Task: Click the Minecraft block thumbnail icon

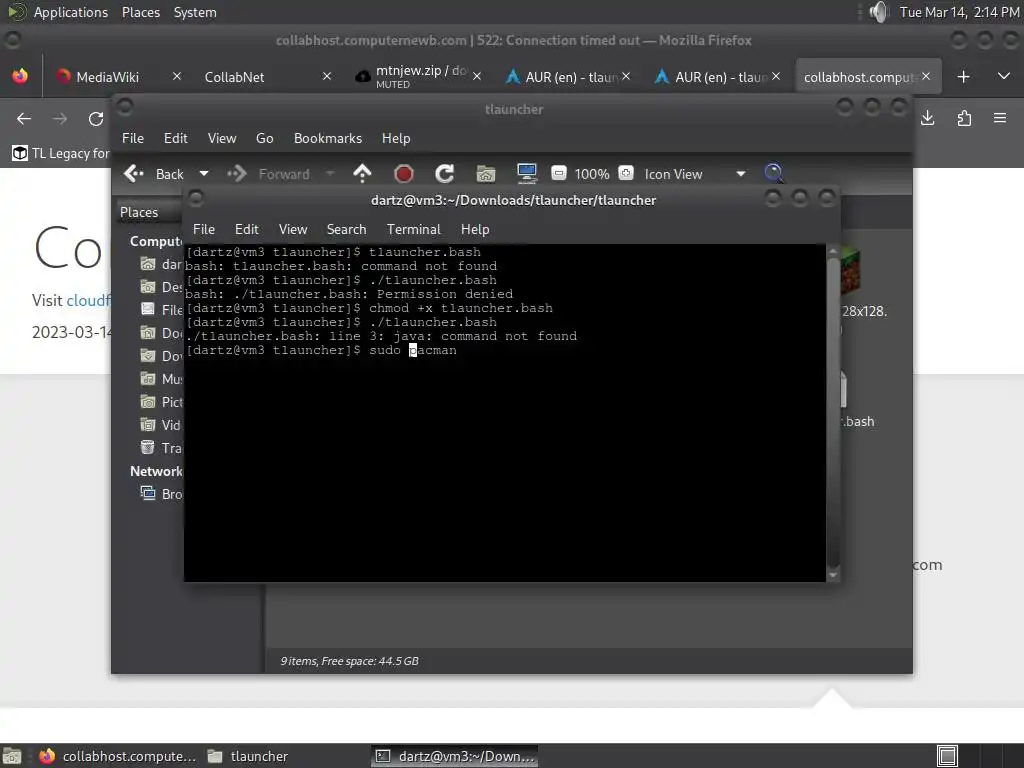Action: point(850,271)
